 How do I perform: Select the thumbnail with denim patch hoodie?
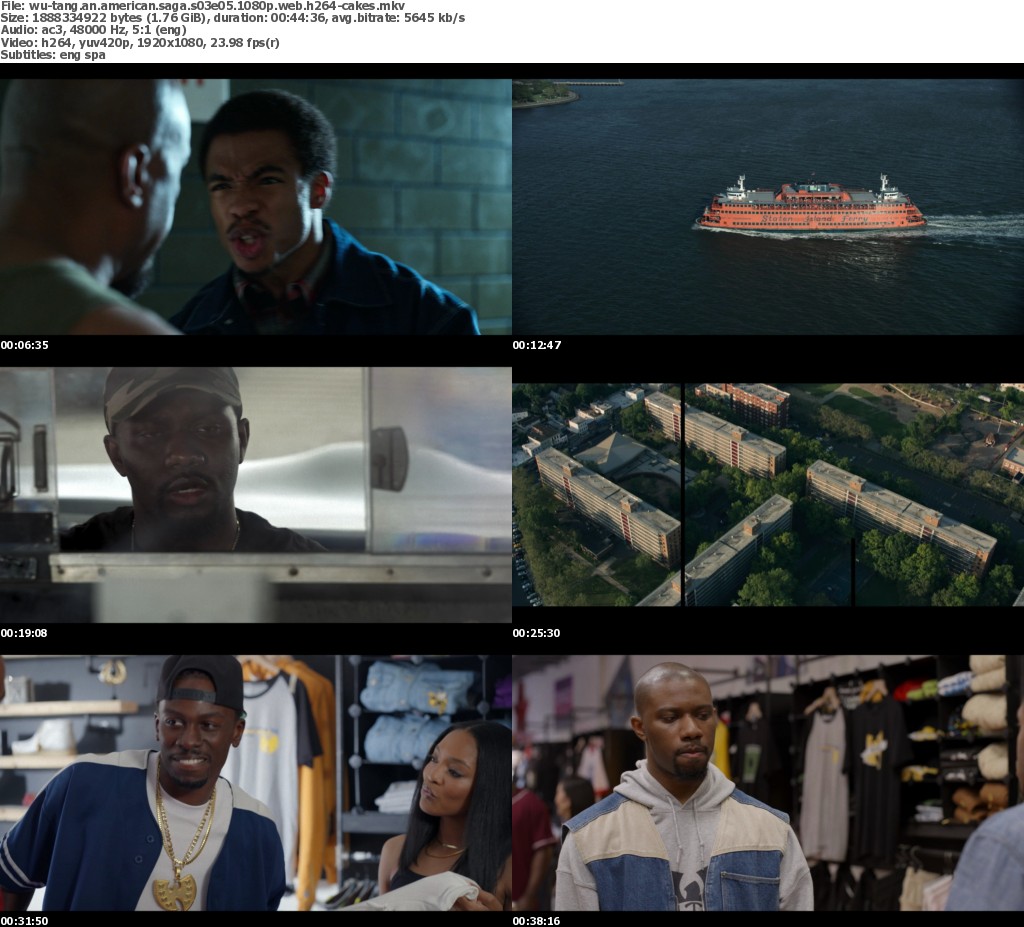[768, 782]
